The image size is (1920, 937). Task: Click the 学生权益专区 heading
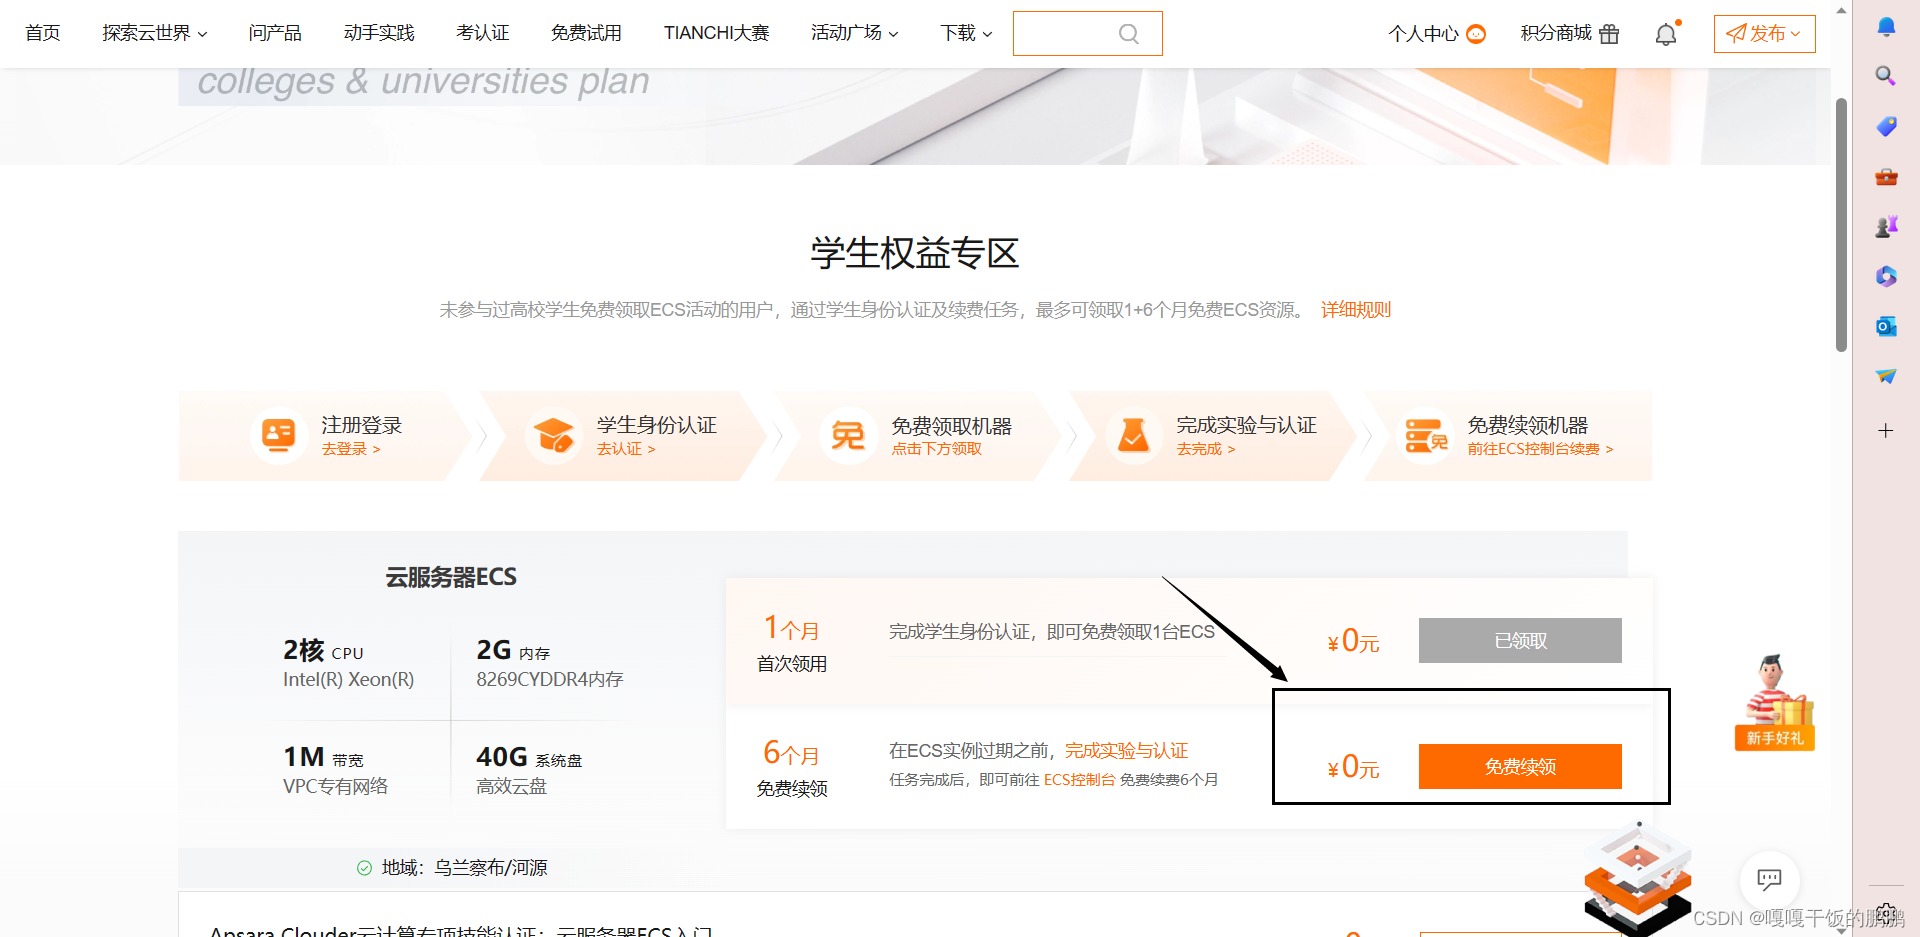(915, 253)
